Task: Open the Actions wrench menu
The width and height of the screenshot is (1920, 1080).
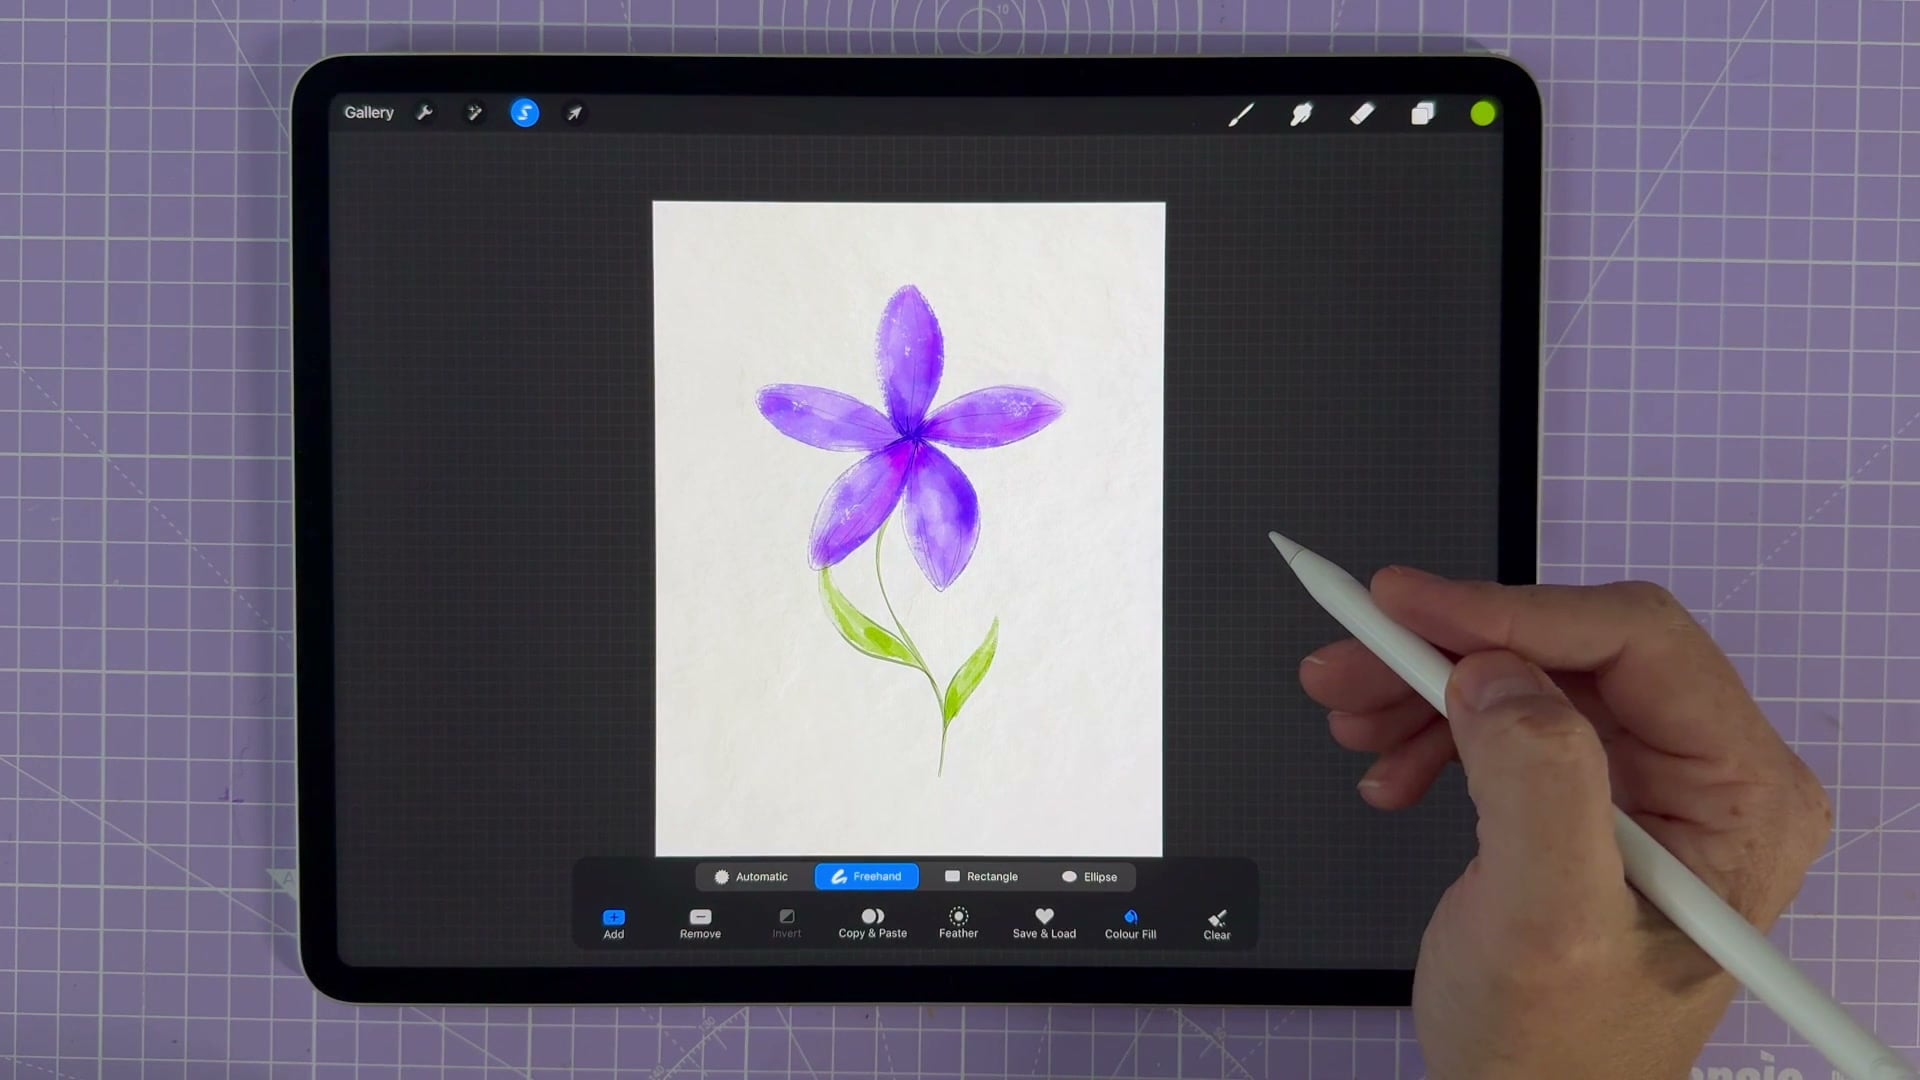Action: [424, 113]
